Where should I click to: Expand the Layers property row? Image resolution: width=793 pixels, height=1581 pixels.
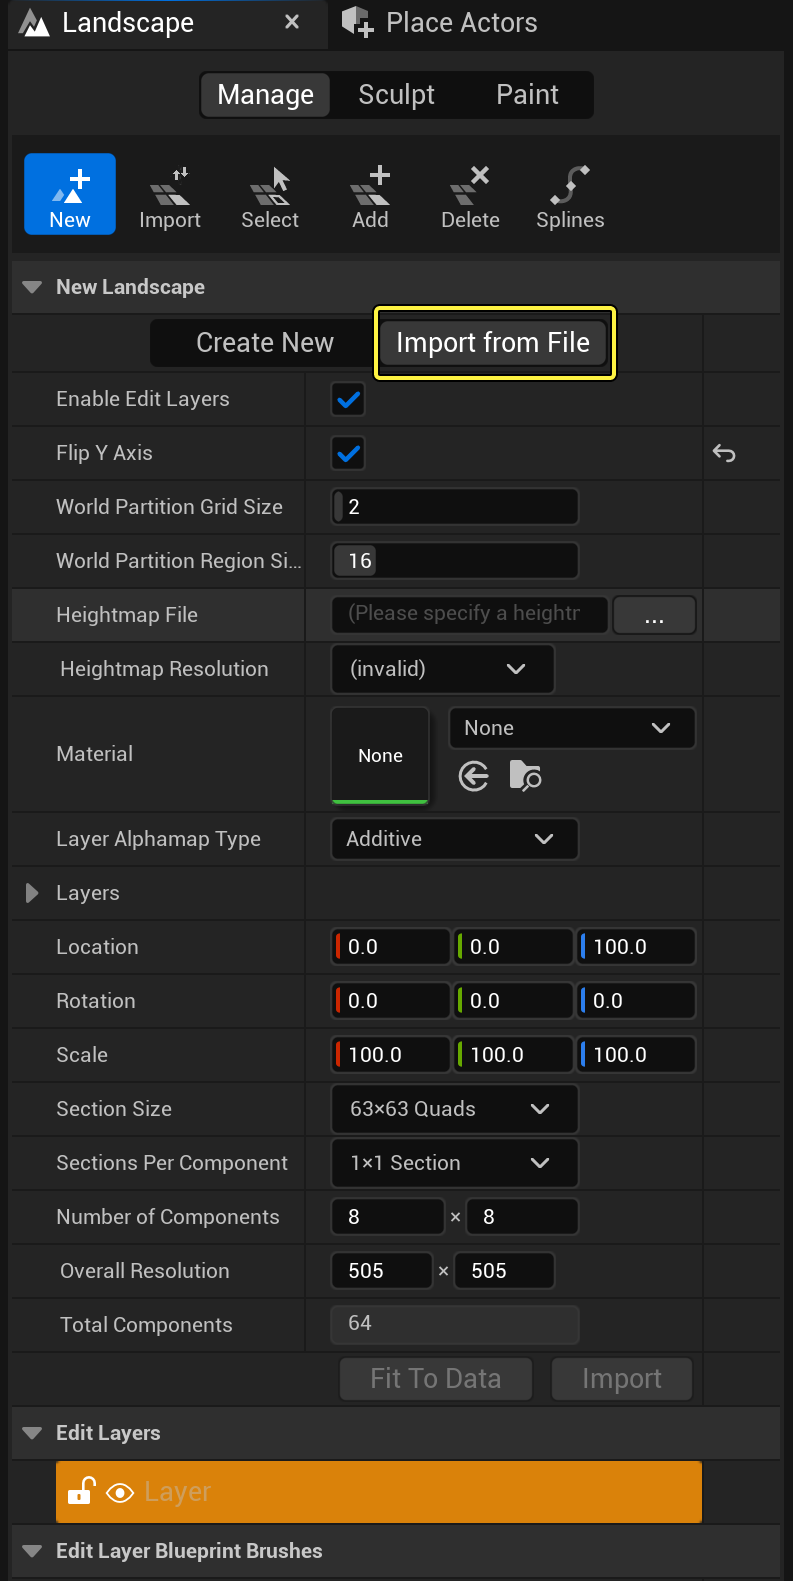(32, 893)
